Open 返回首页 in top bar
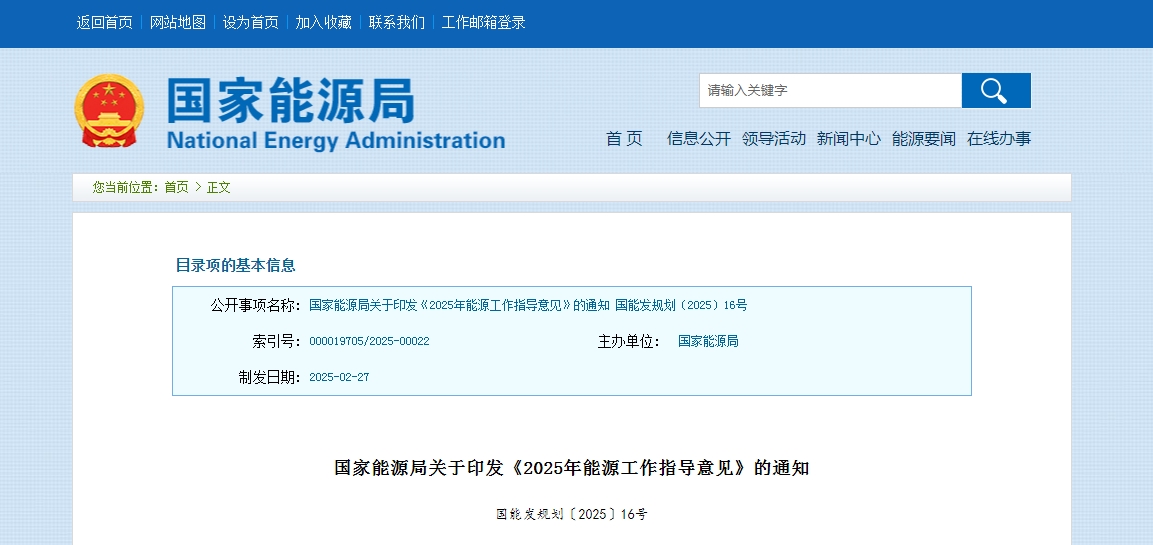 click(x=105, y=22)
